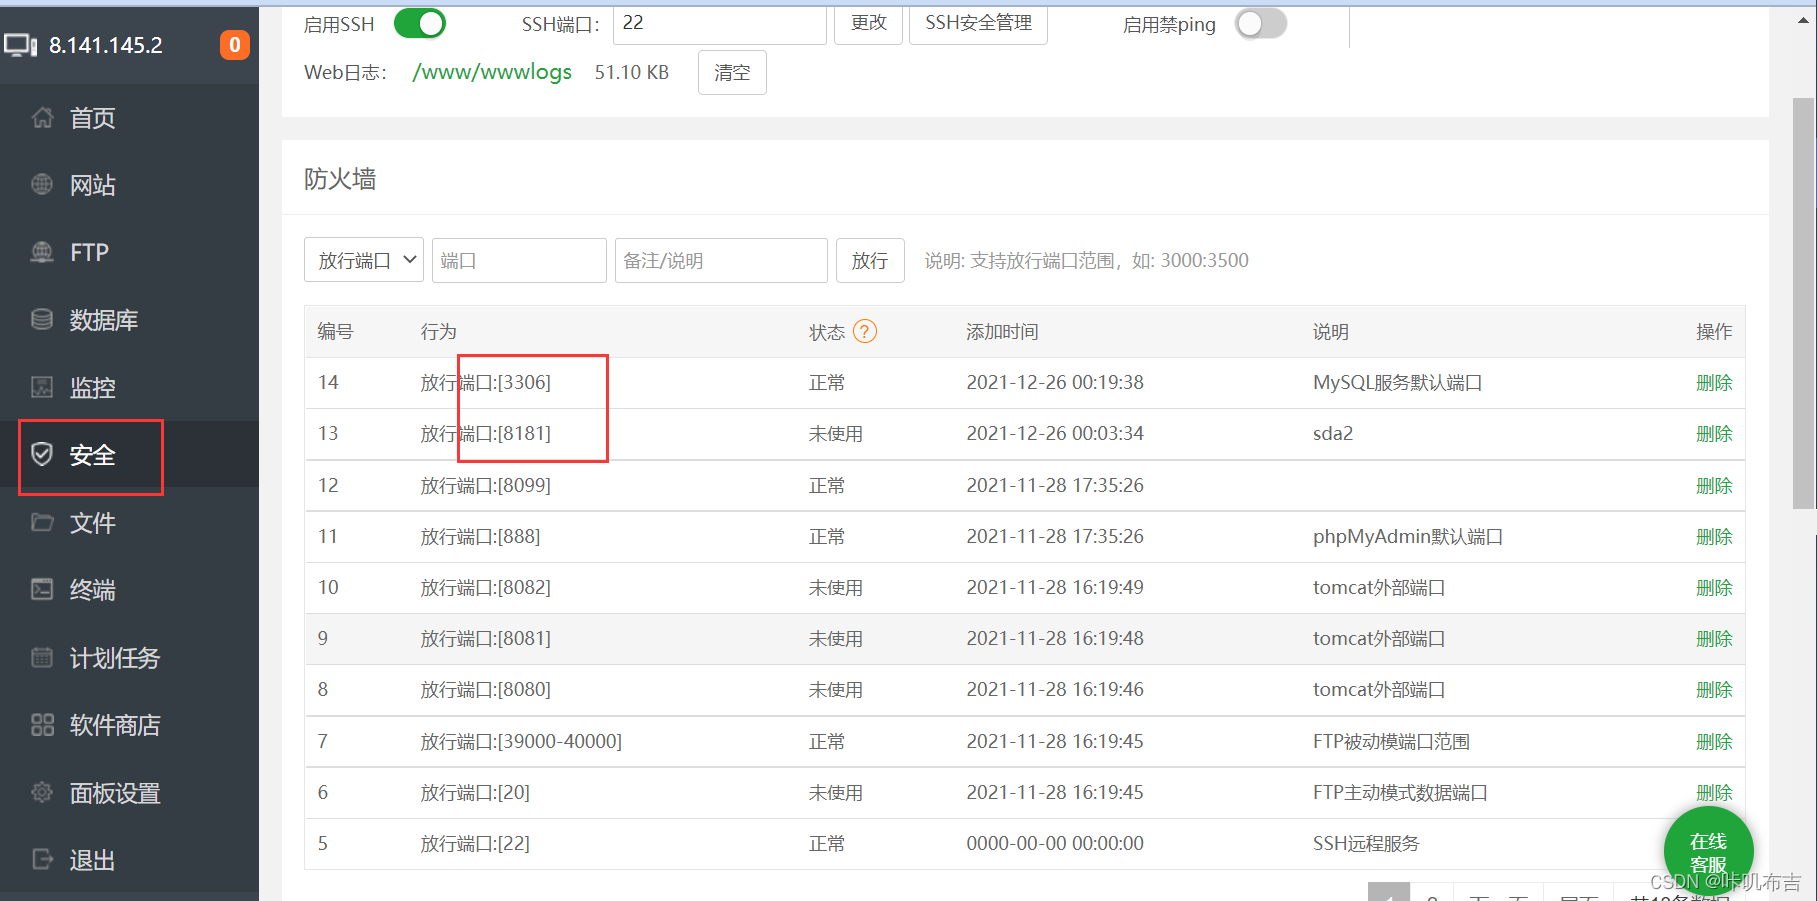Screen dimensions: 1817x901
Task: Click the logout icon beside 退出
Action: pos(42,860)
